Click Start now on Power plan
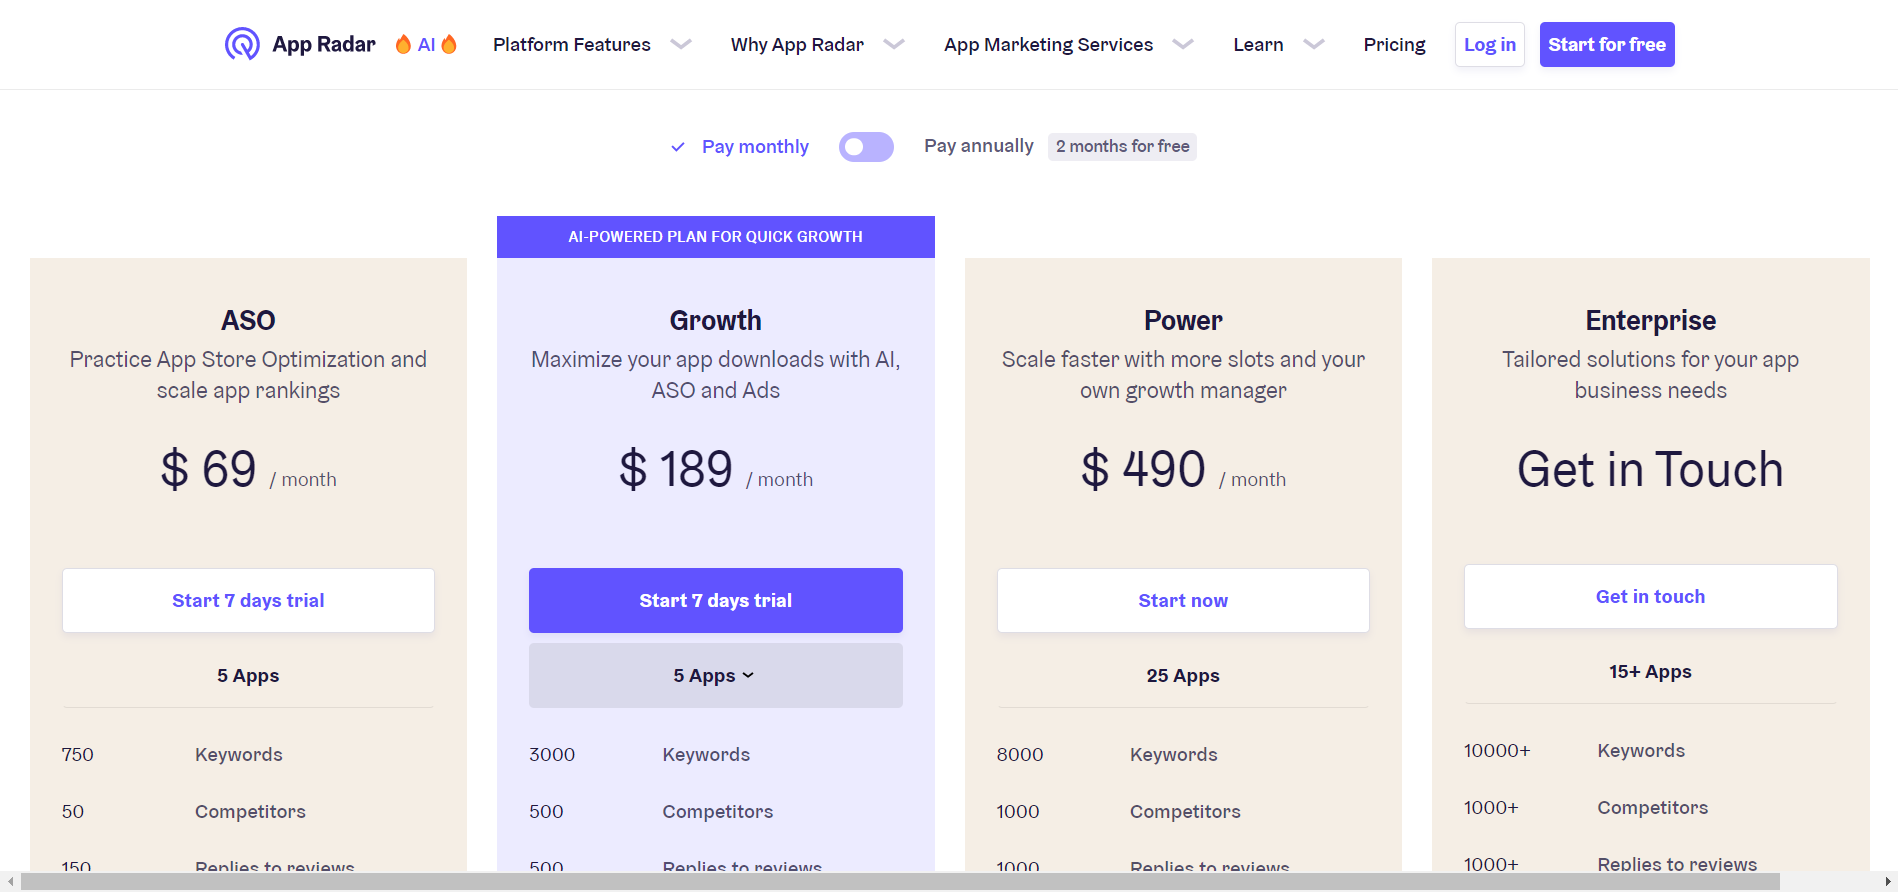The height and width of the screenshot is (892, 1898). click(1183, 600)
